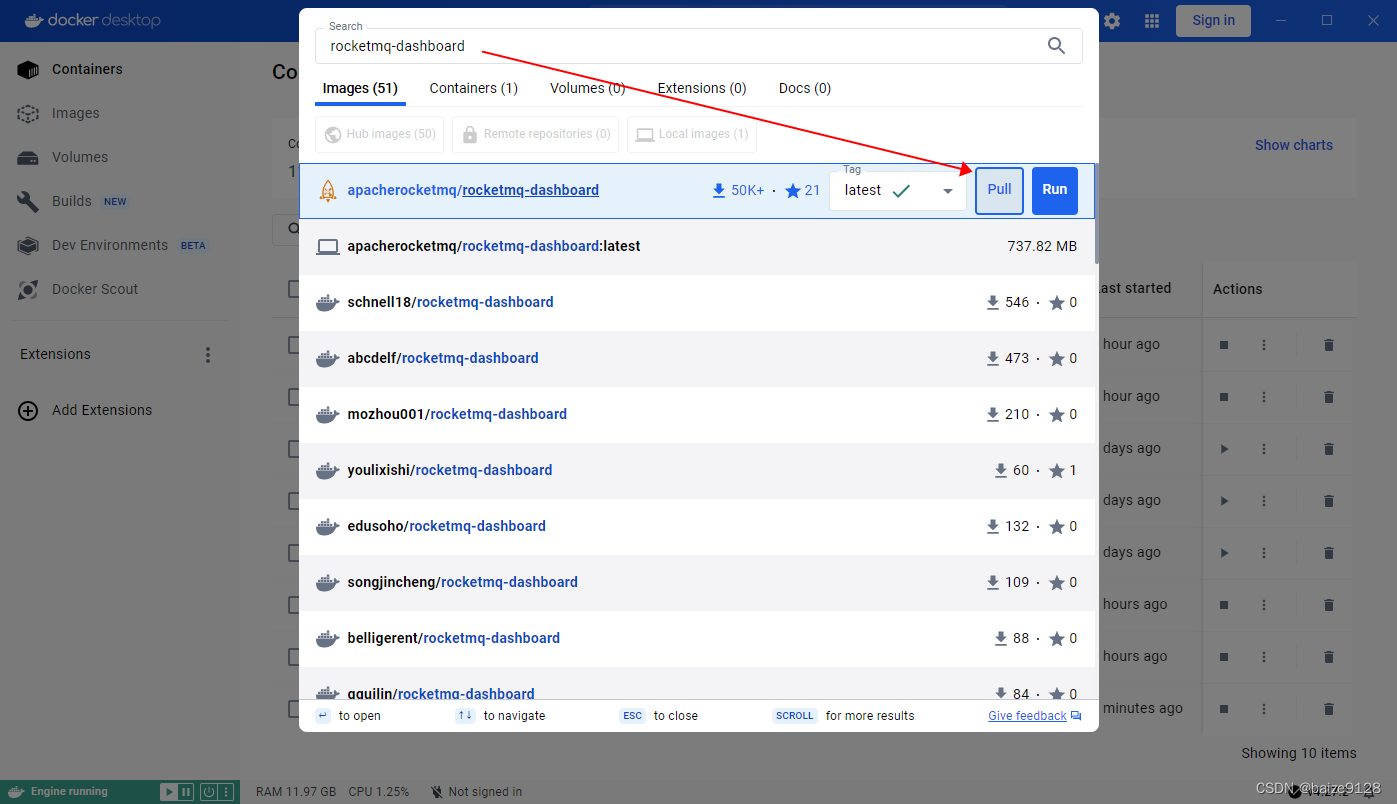The height and width of the screenshot is (804, 1397).
Task: Click the Dev Environments sidebar icon
Action: point(28,245)
